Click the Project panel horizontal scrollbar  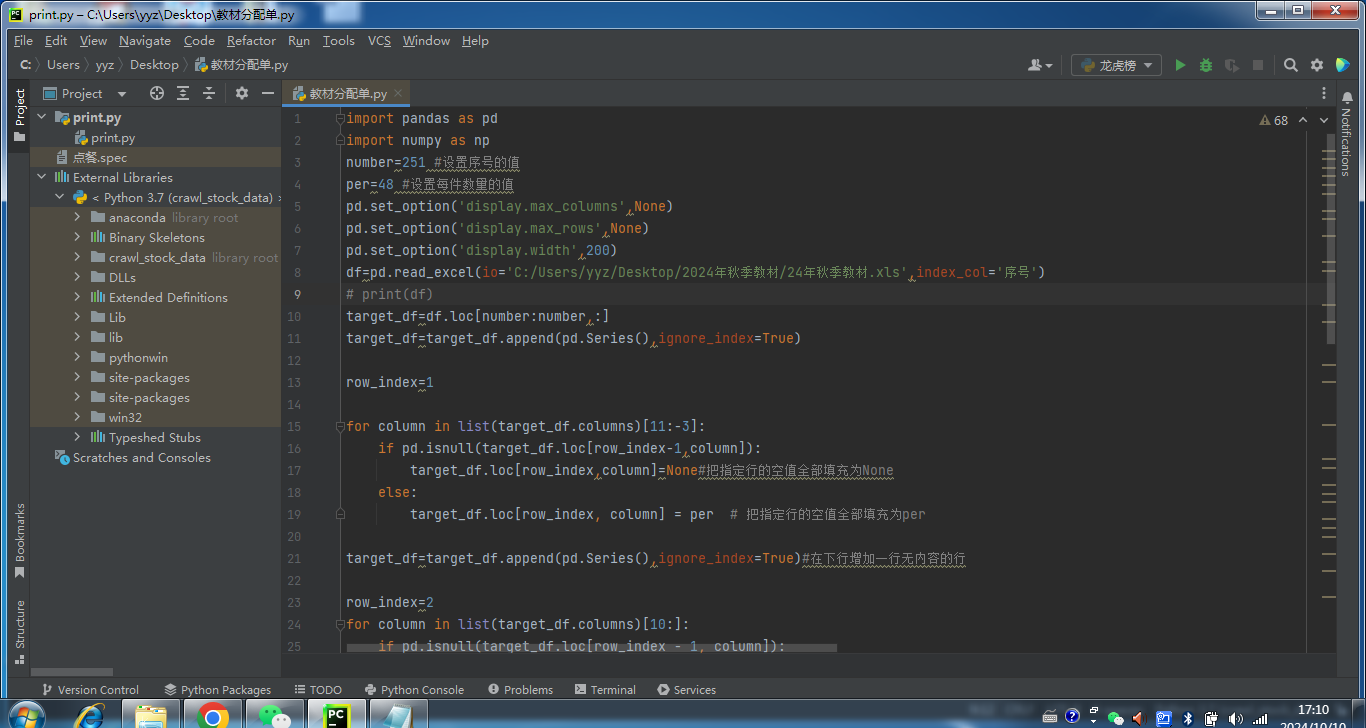(71, 672)
